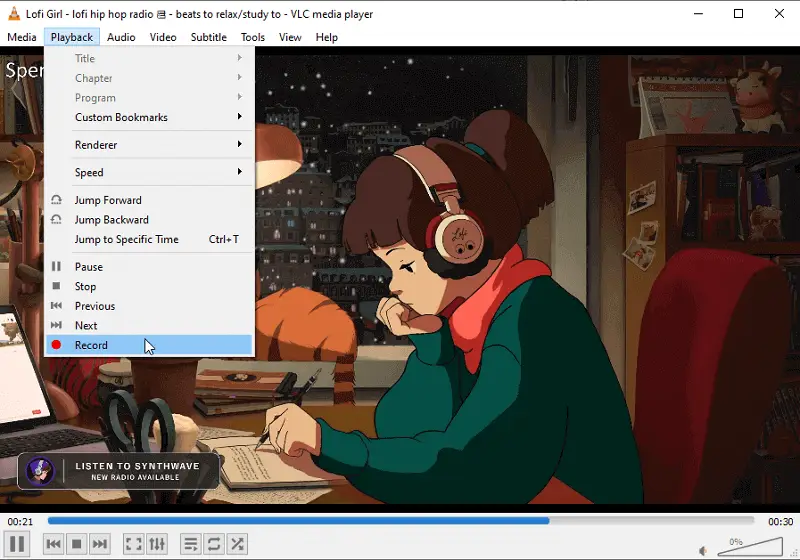Show extended settings with the equalizer icon
The width and height of the screenshot is (800, 560).
tap(157, 544)
